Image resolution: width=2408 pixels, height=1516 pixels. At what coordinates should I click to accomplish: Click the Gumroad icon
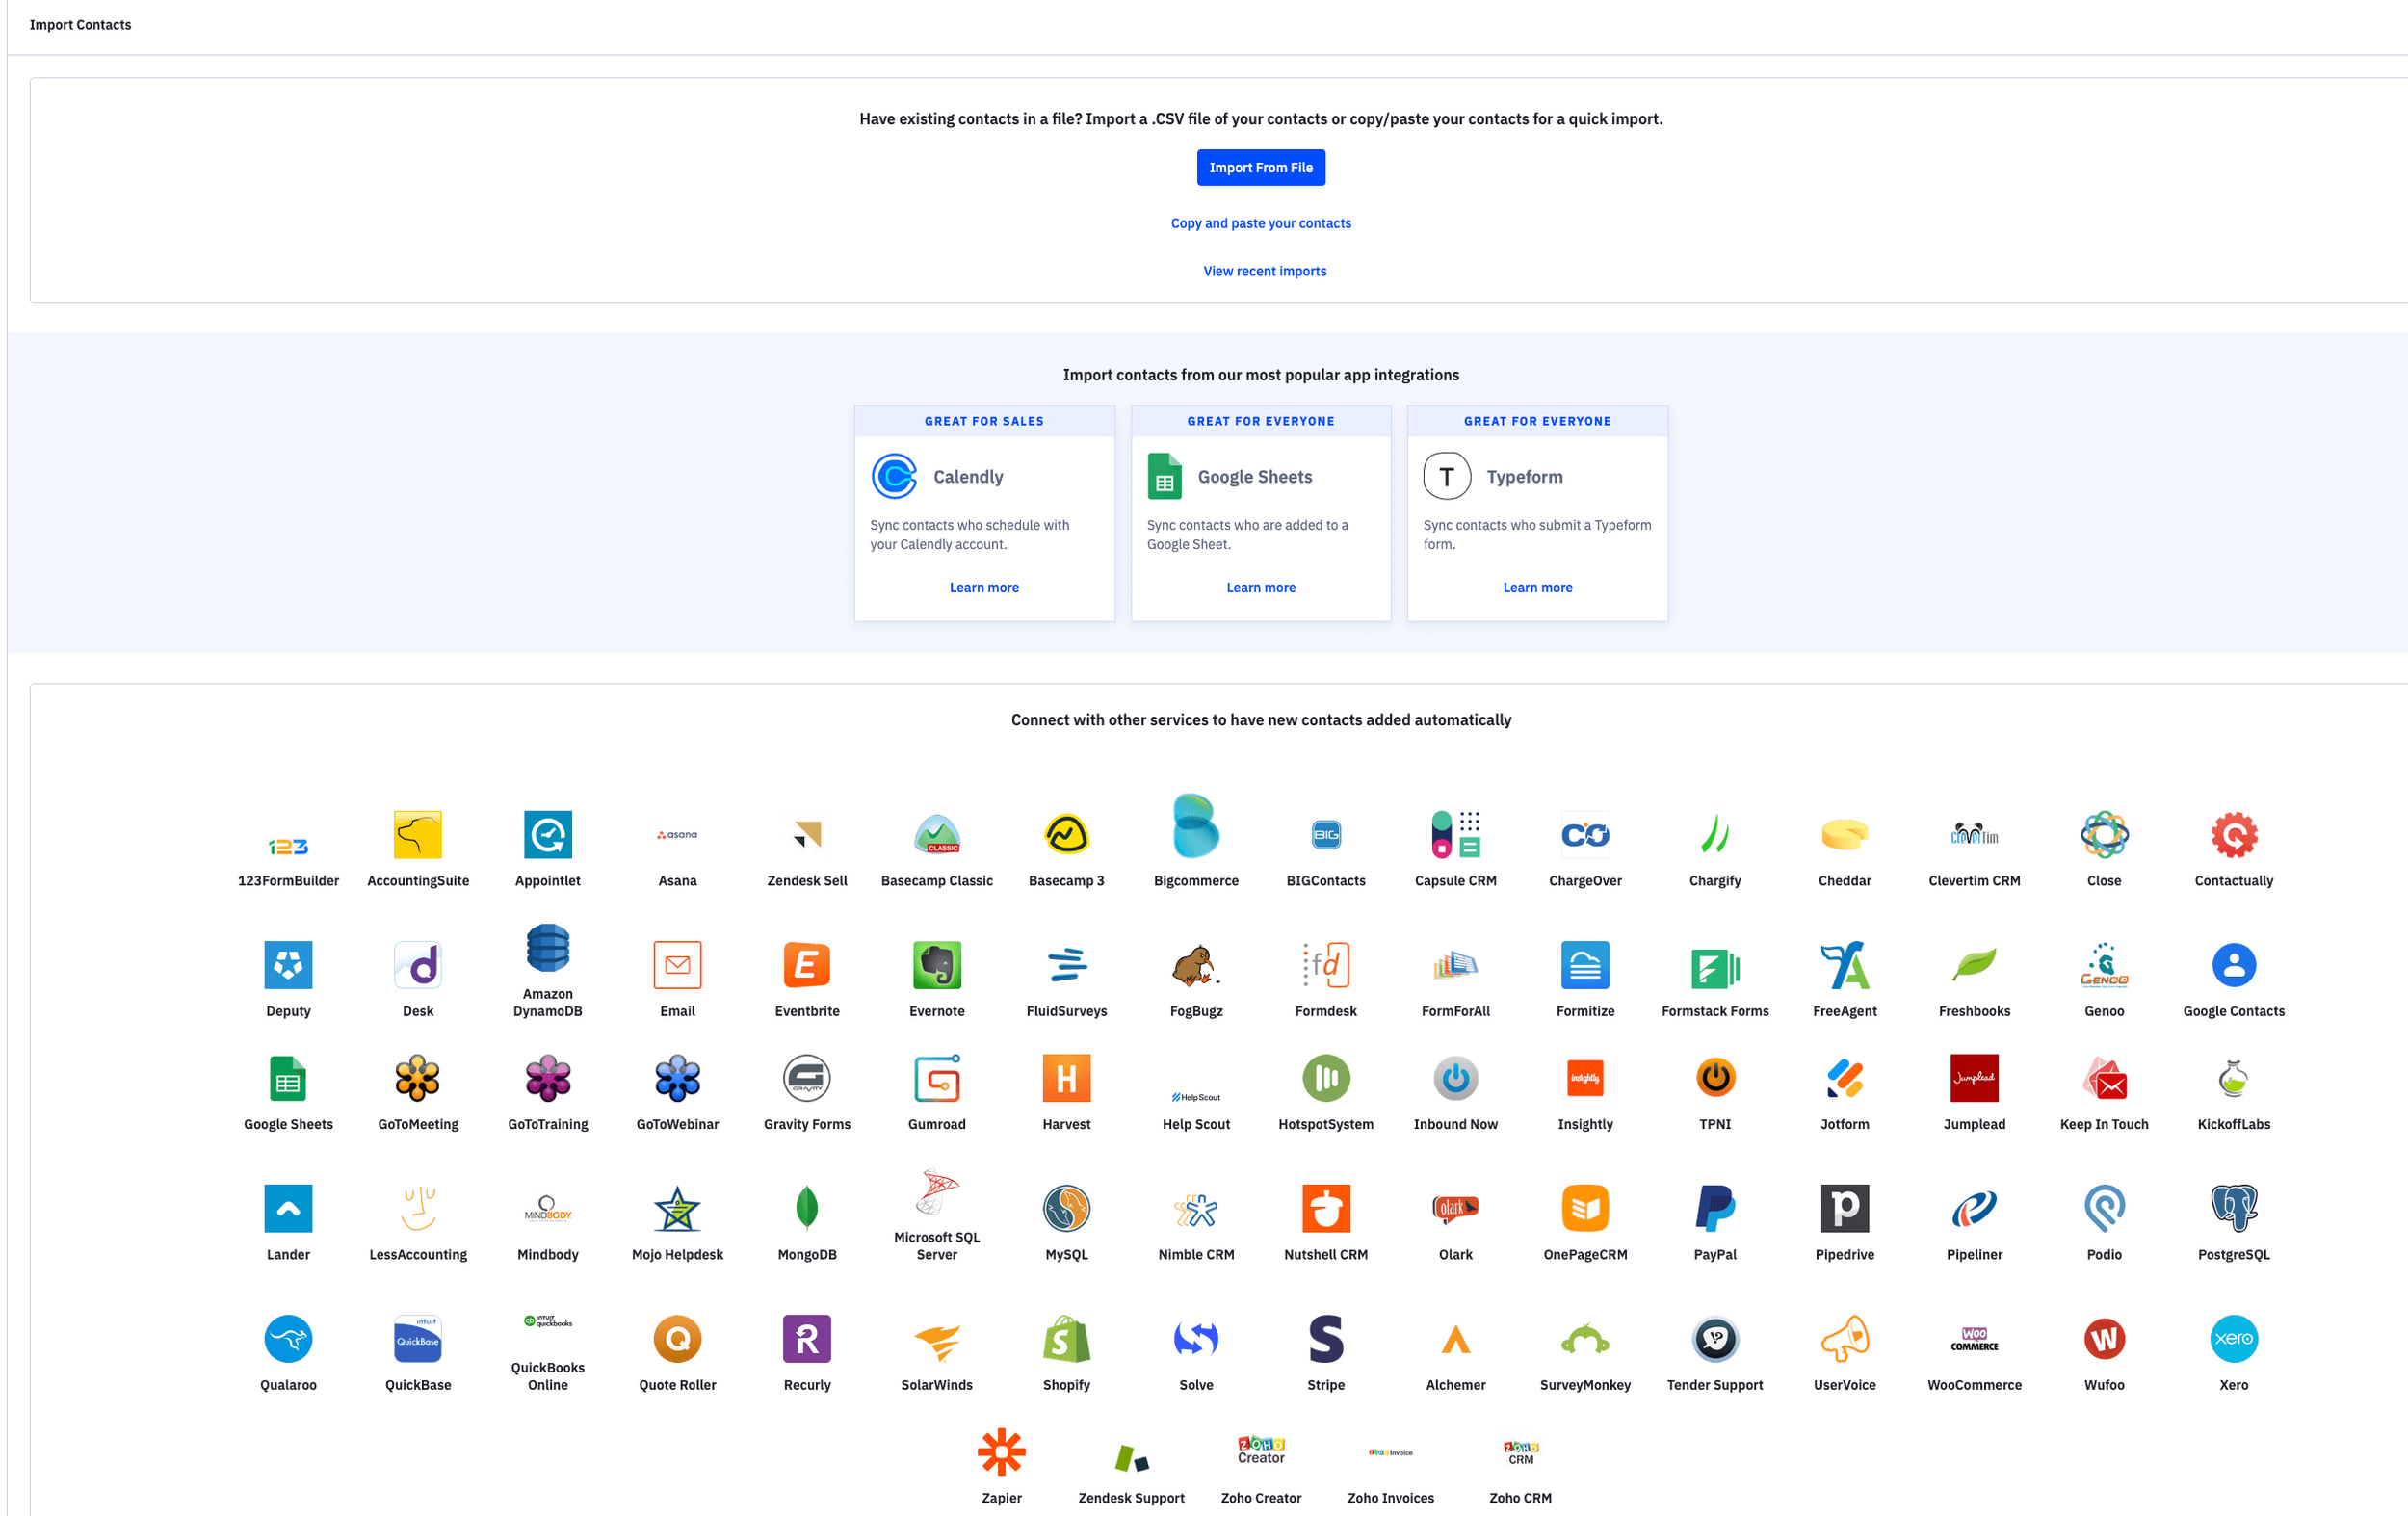click(x=937, y=1078)
